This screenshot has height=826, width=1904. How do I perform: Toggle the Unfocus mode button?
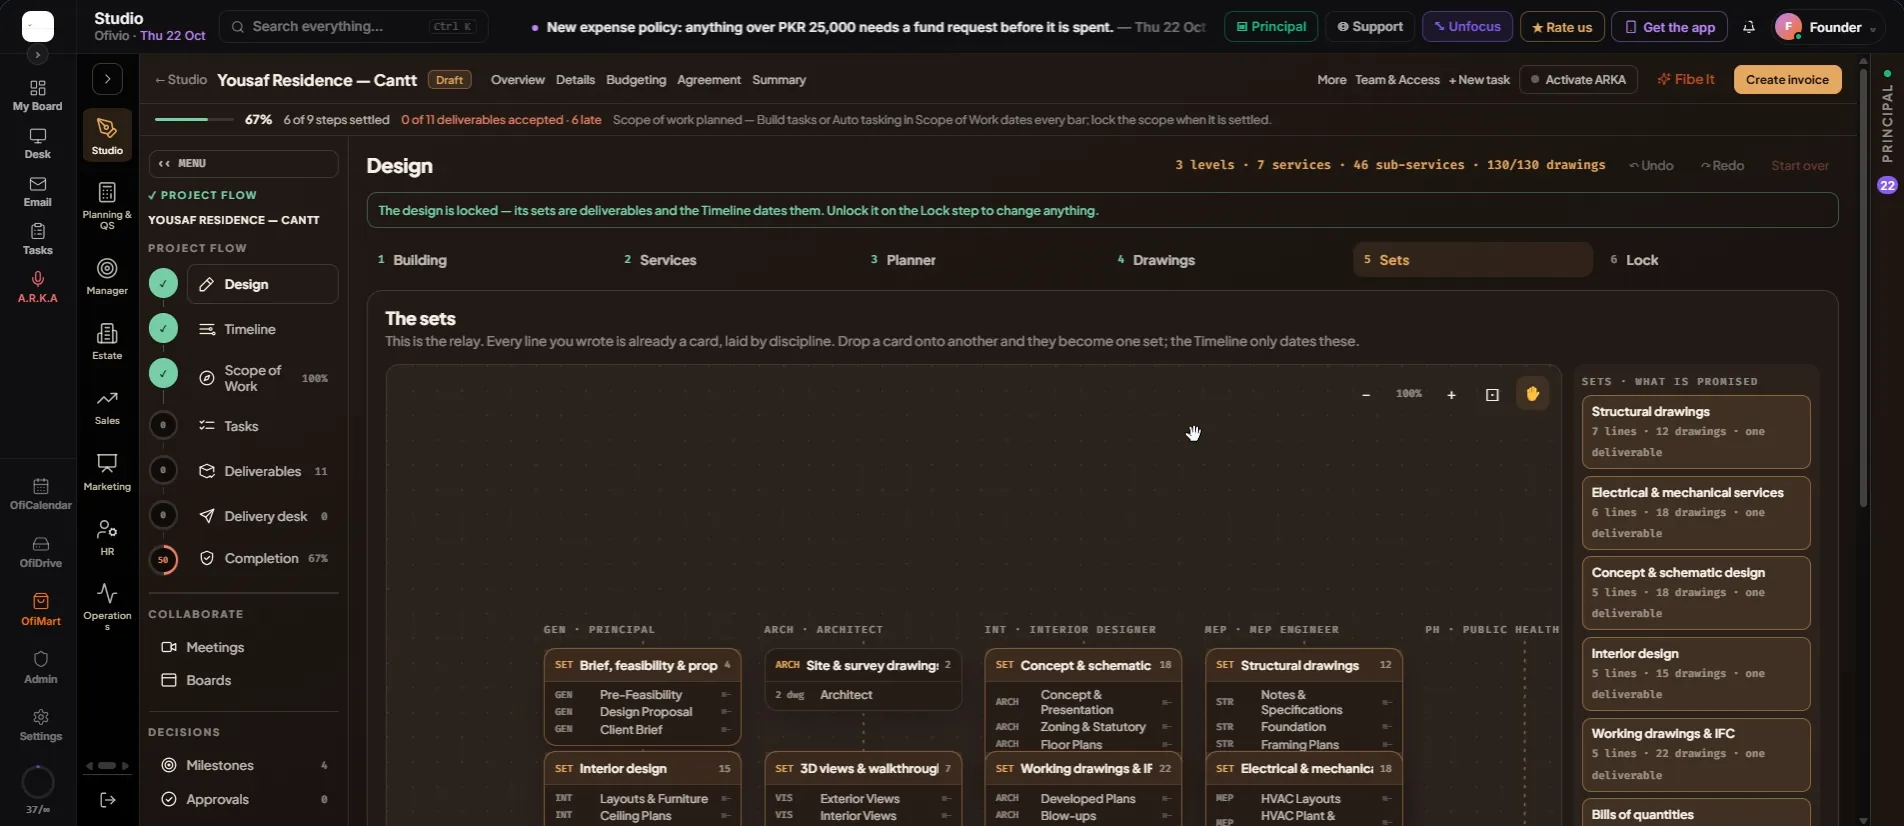[x=1467, y=27]
